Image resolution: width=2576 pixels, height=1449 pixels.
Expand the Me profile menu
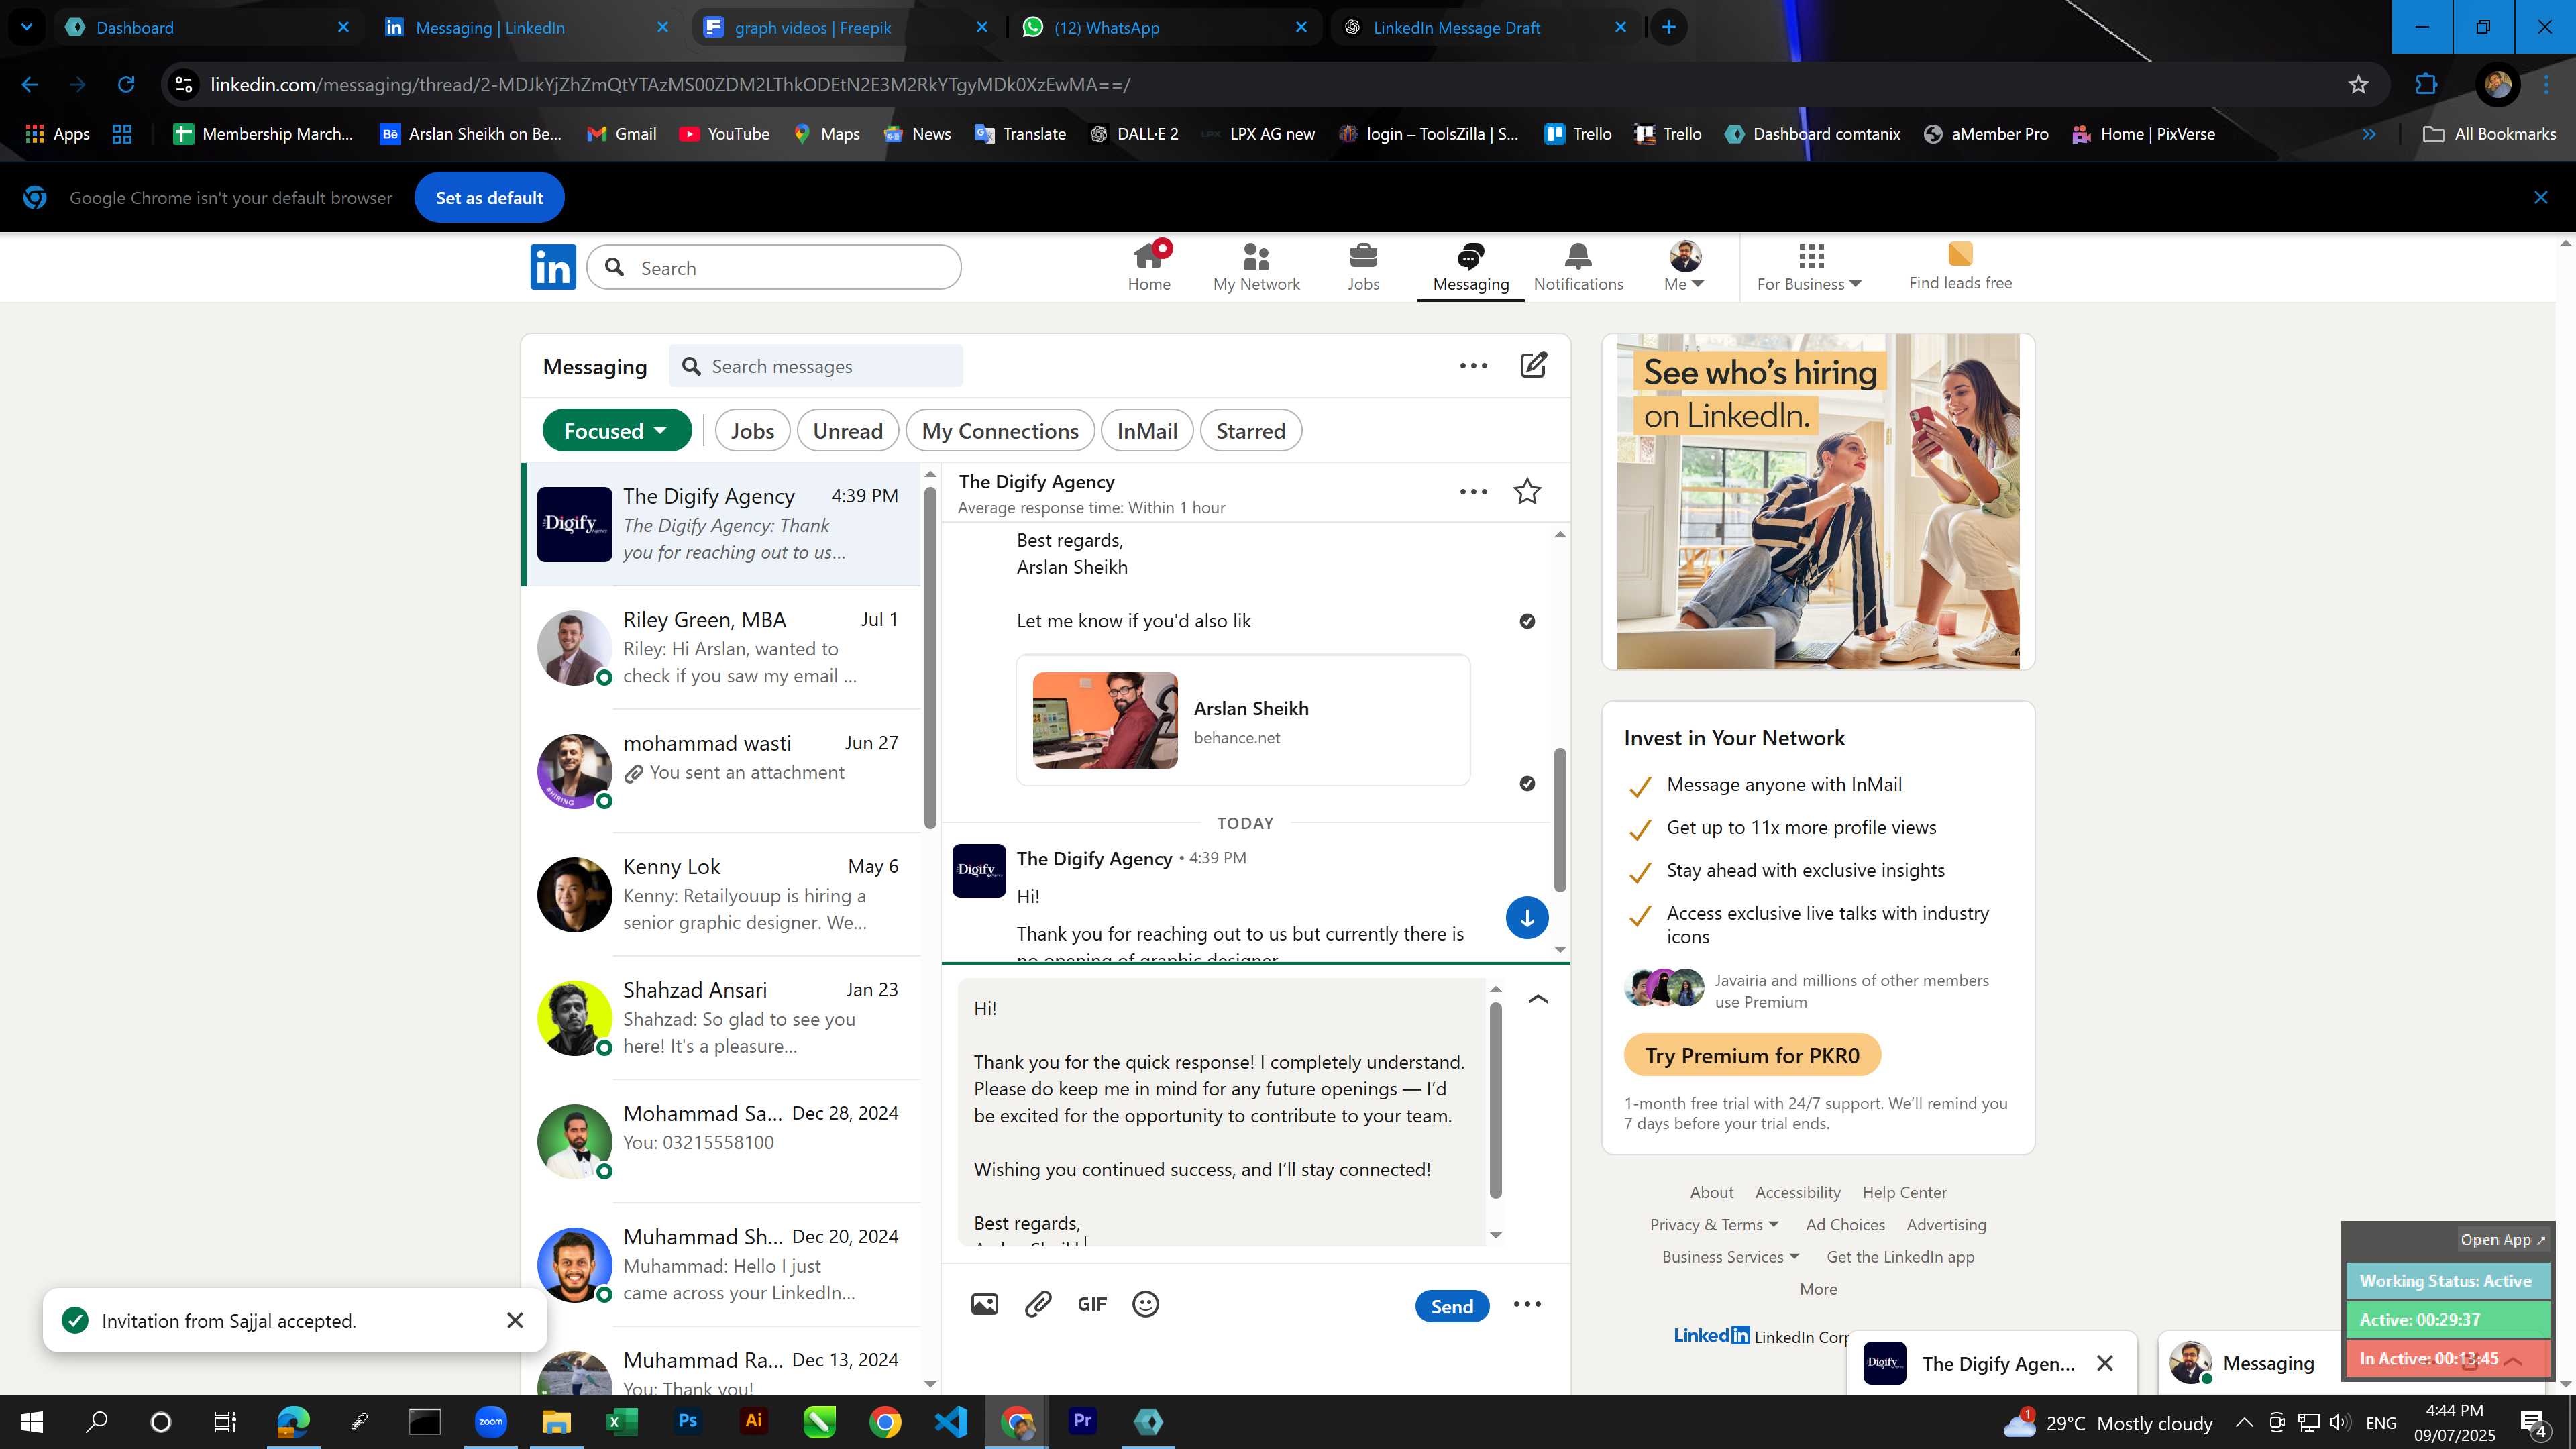[x=1684, y=267]
